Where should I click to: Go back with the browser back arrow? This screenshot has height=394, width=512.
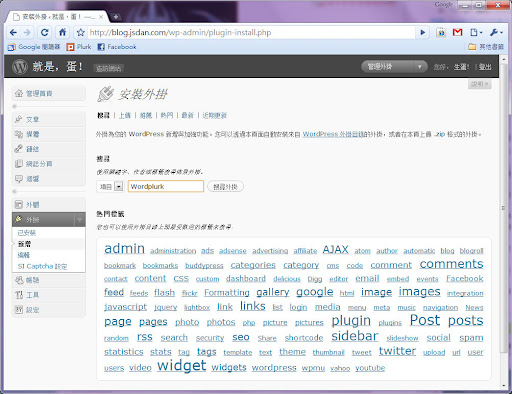13,33
